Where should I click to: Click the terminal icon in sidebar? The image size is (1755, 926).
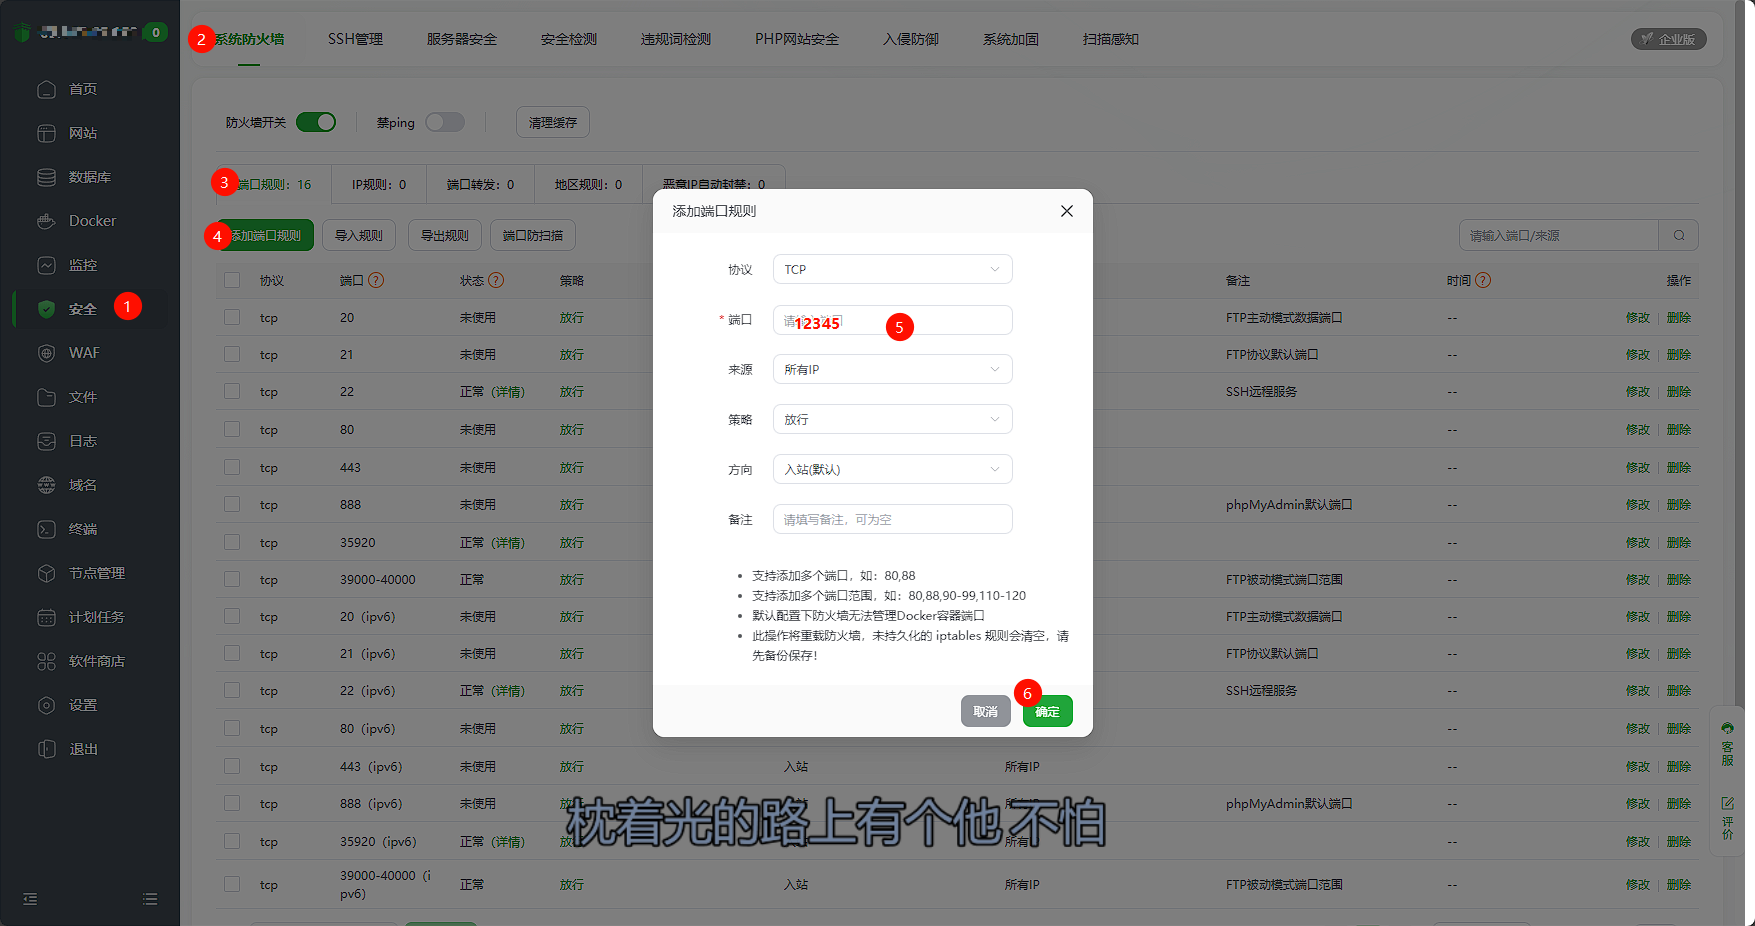[x=46, y=529]
